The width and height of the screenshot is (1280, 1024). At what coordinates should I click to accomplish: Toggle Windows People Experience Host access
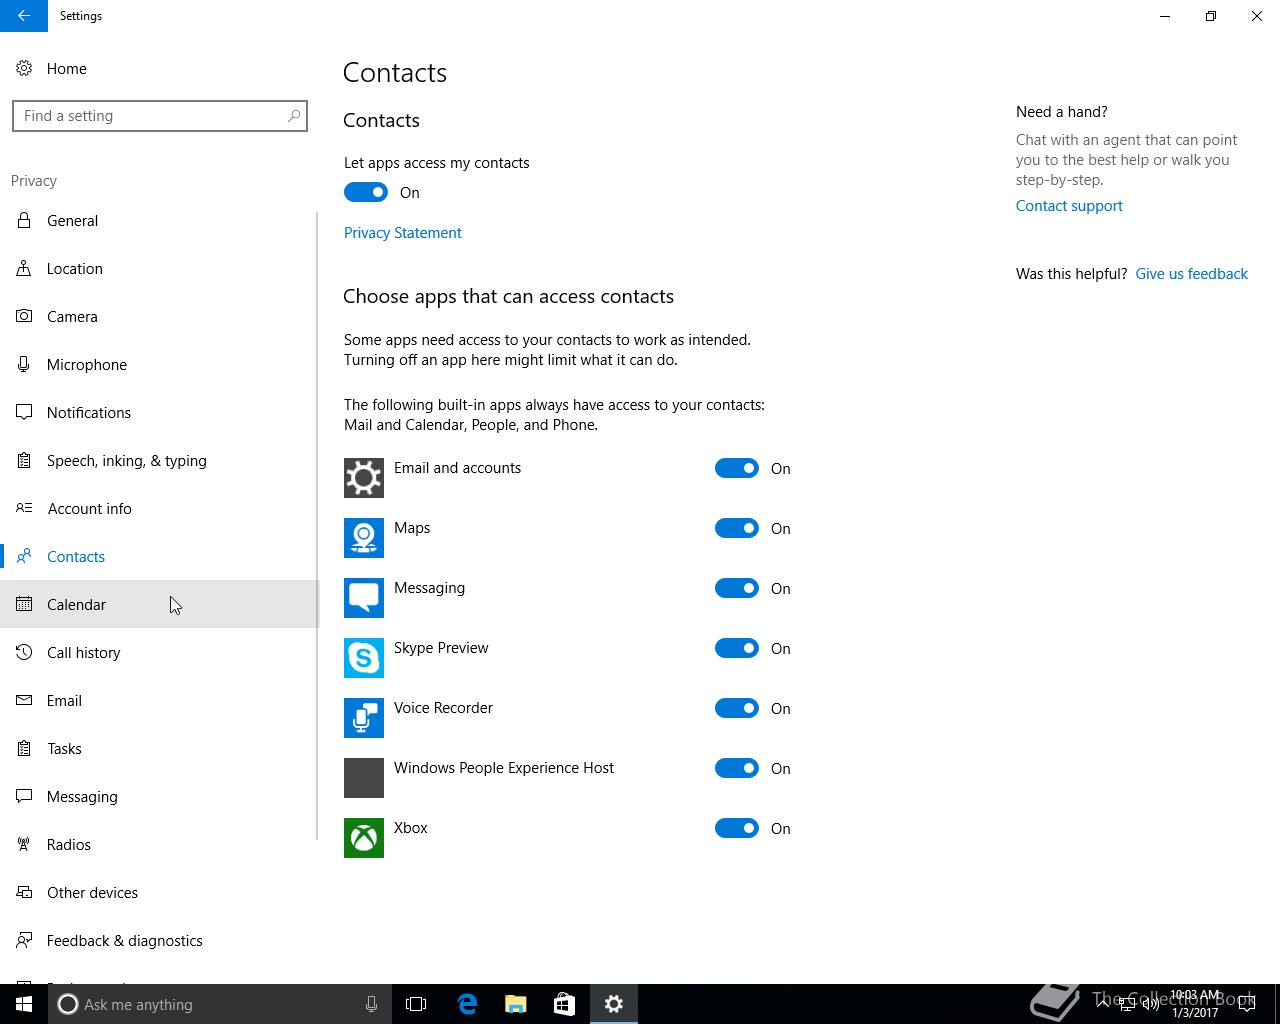737,768
